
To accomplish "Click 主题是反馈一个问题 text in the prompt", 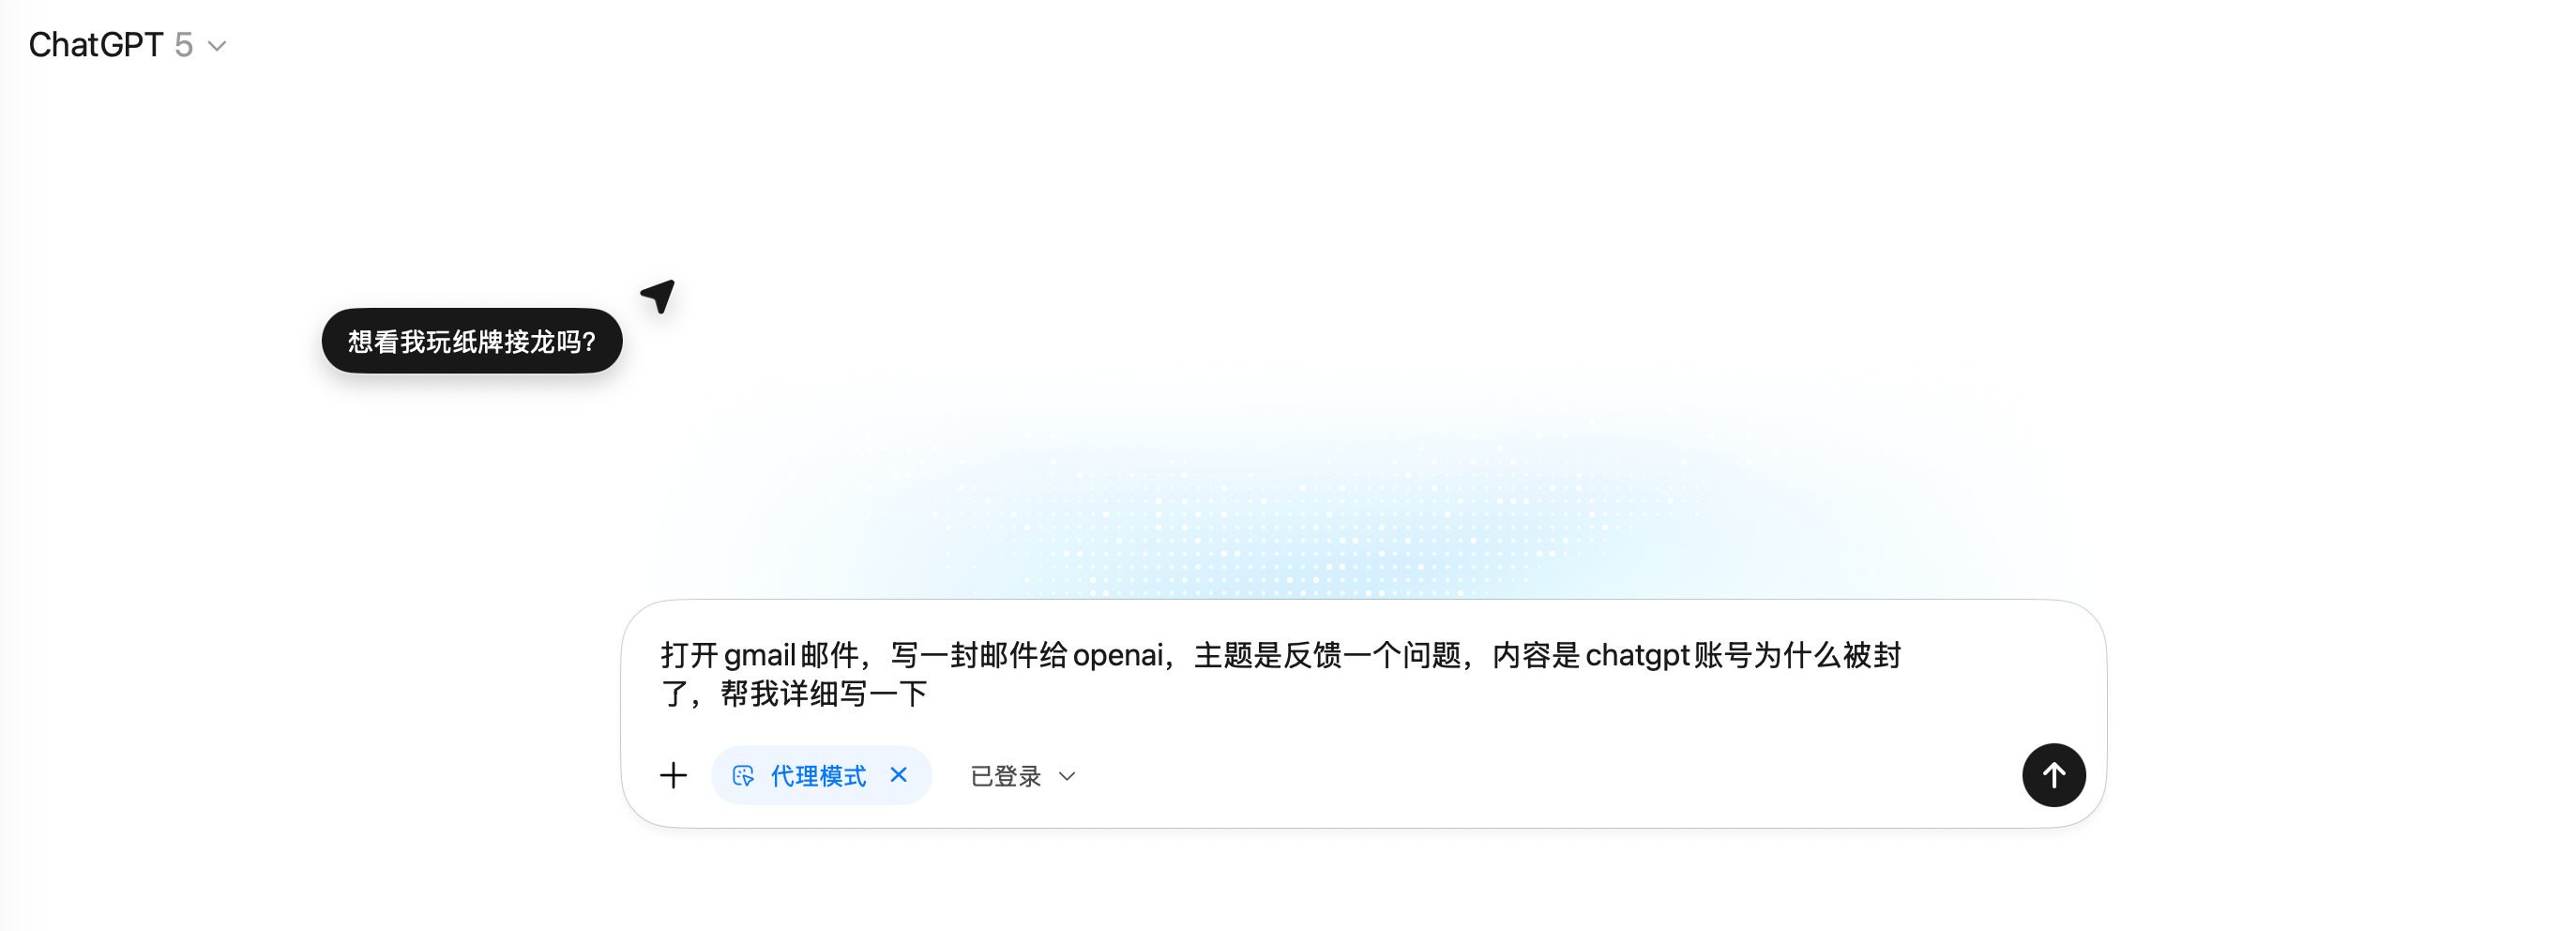I will click(x=1328, y=656).
